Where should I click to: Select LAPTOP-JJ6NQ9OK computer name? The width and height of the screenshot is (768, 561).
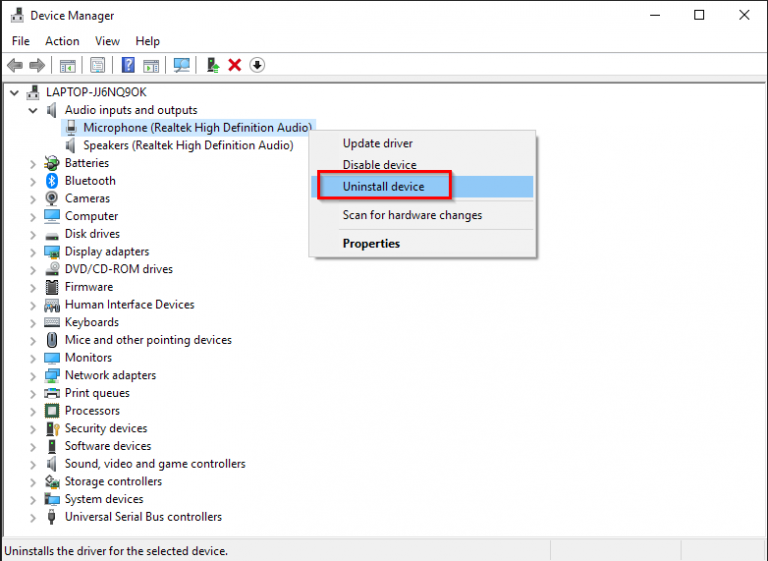coord(96,92)
